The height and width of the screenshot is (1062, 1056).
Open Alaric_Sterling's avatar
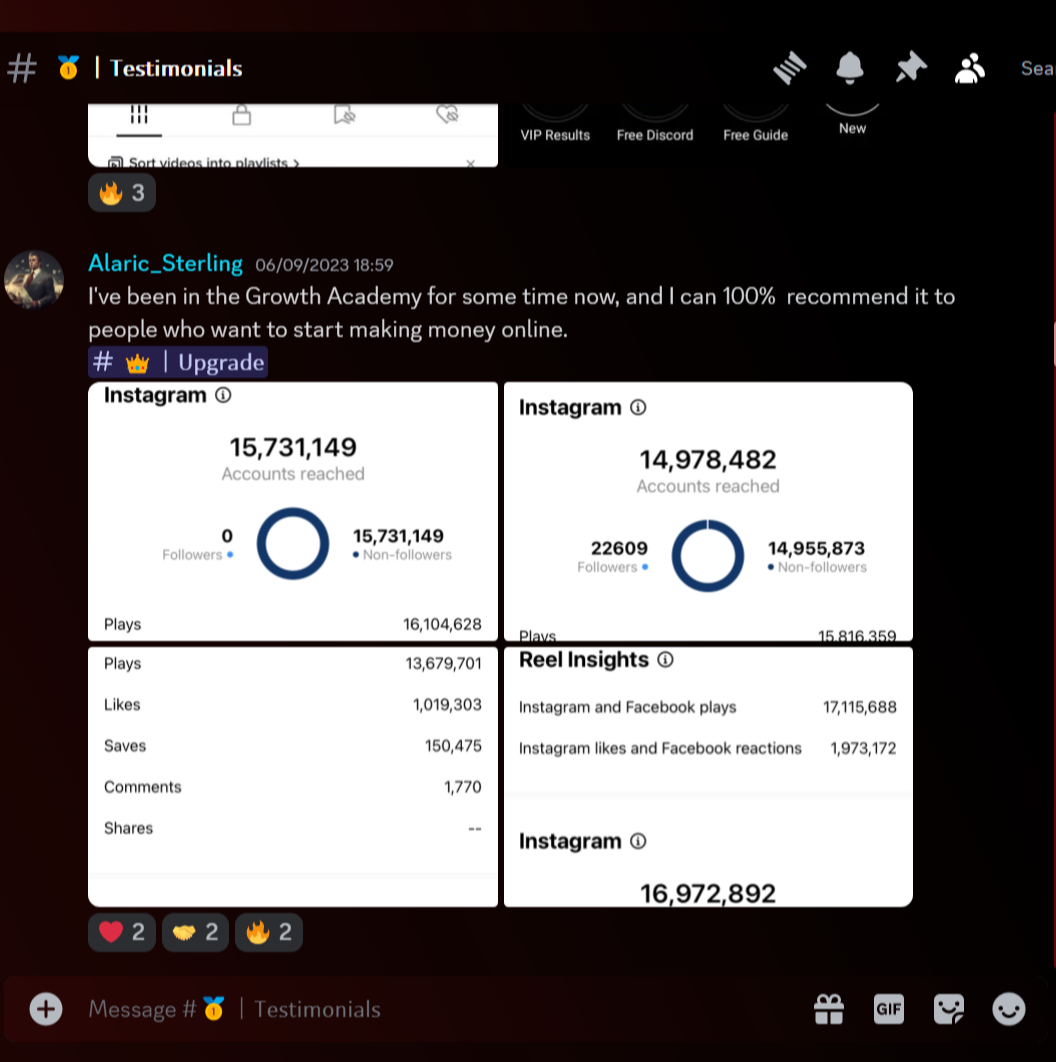pos(34,280)
